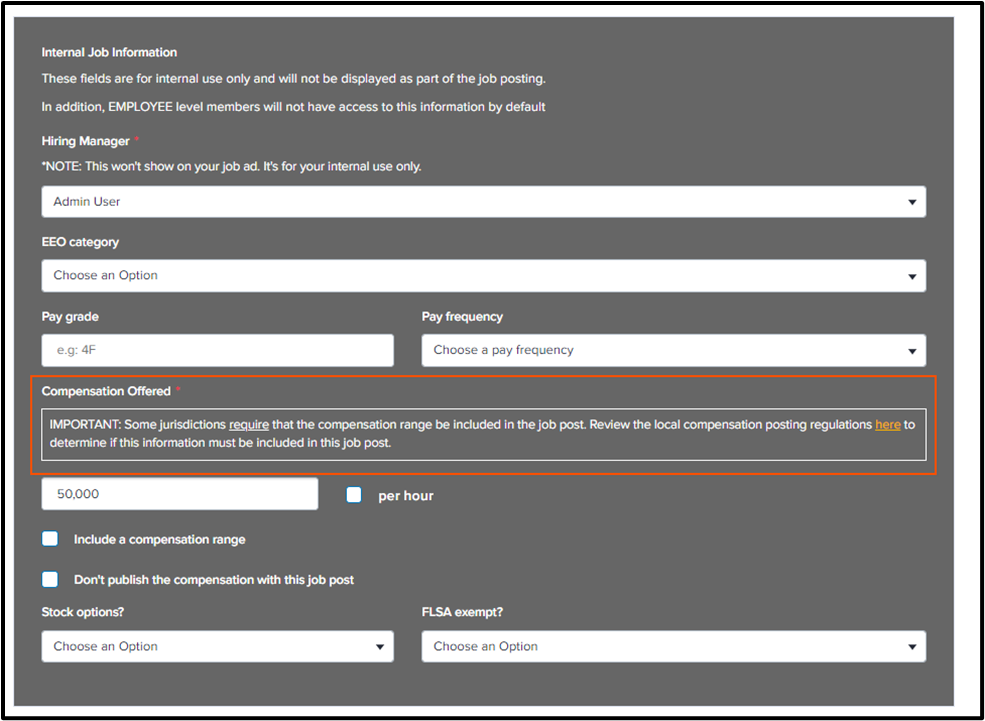985x721 pixels.
Task: Open the 'here' regulations link
Action: click(x=888, y=425)
